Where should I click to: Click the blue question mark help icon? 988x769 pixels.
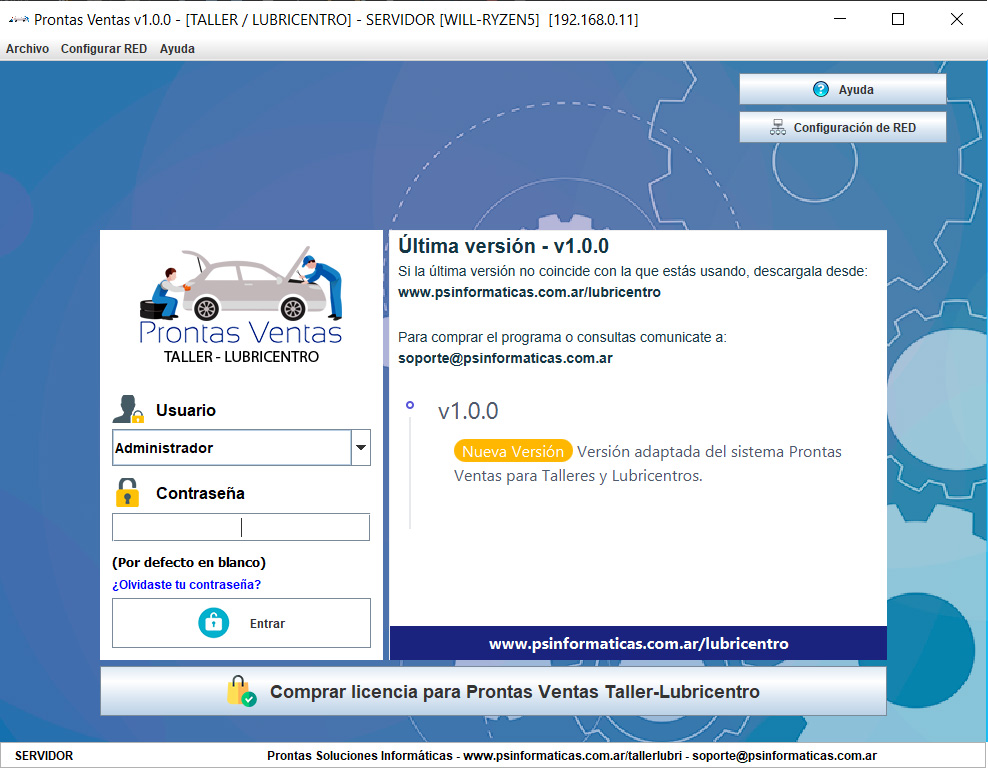coord(820,90)
